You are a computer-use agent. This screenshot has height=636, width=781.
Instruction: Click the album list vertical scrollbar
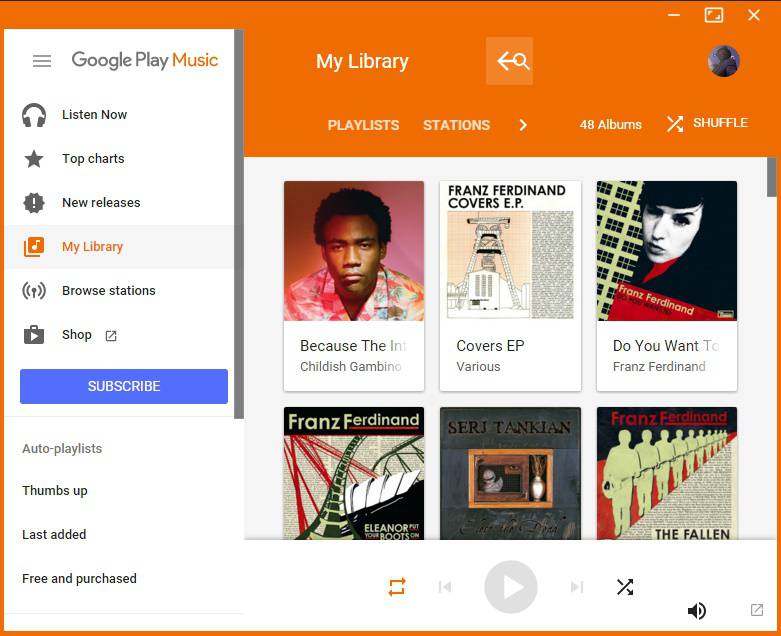[x=771, y=177]
